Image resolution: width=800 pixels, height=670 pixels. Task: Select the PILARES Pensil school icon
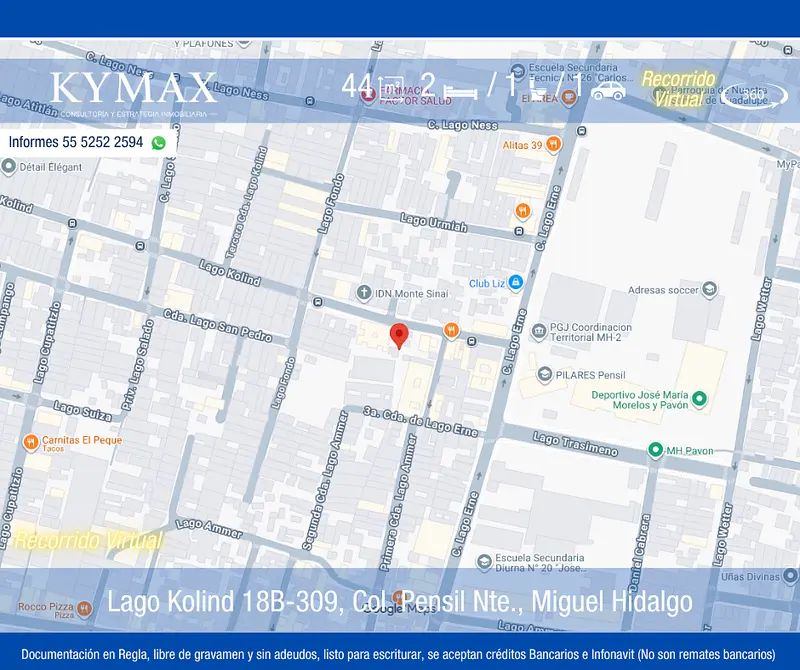tap(545, 375)
